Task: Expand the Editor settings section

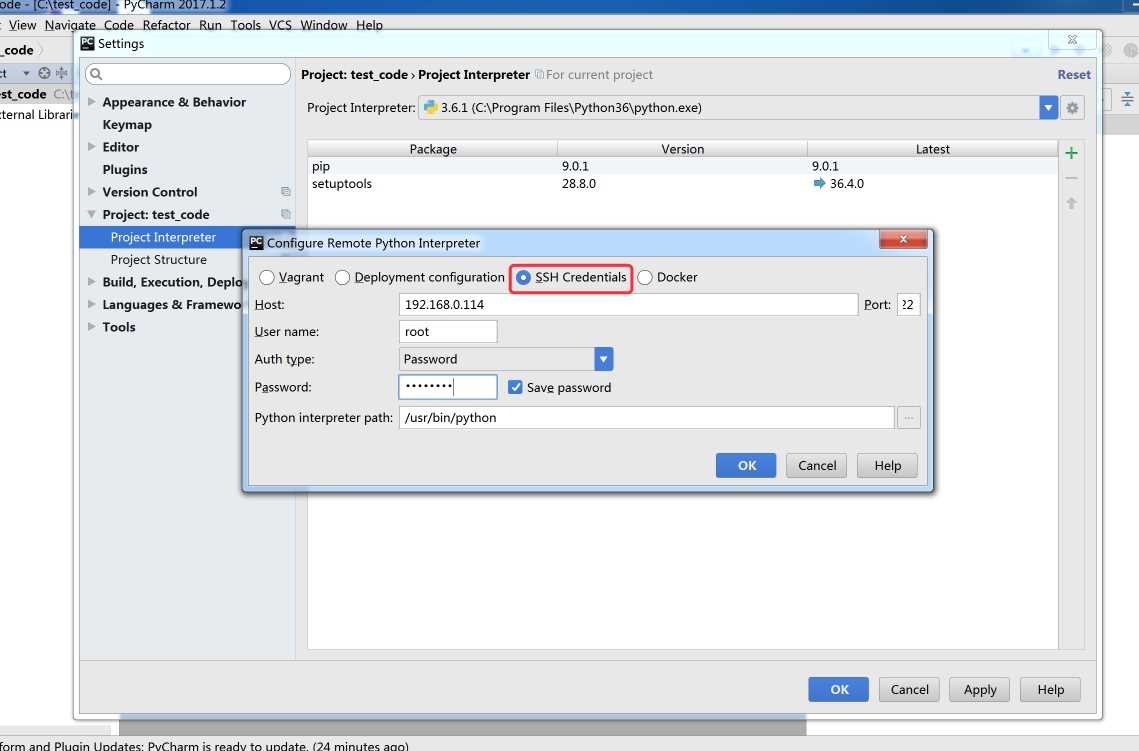Action: tap(92, 147)
